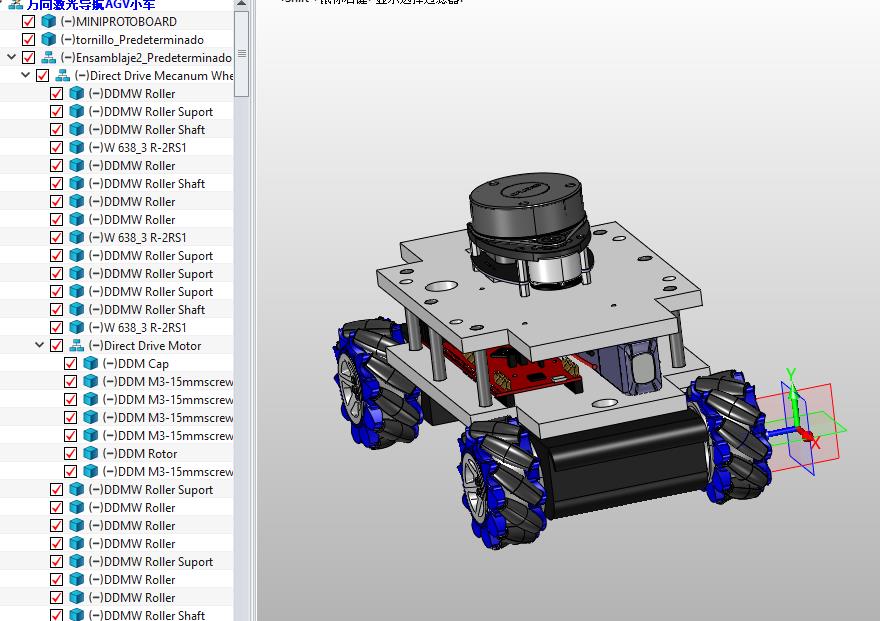Image resolution: width=880 pixels, height=621 pixels.
Task: Select the DDM Rotor row label
Action: click(140, 453)
